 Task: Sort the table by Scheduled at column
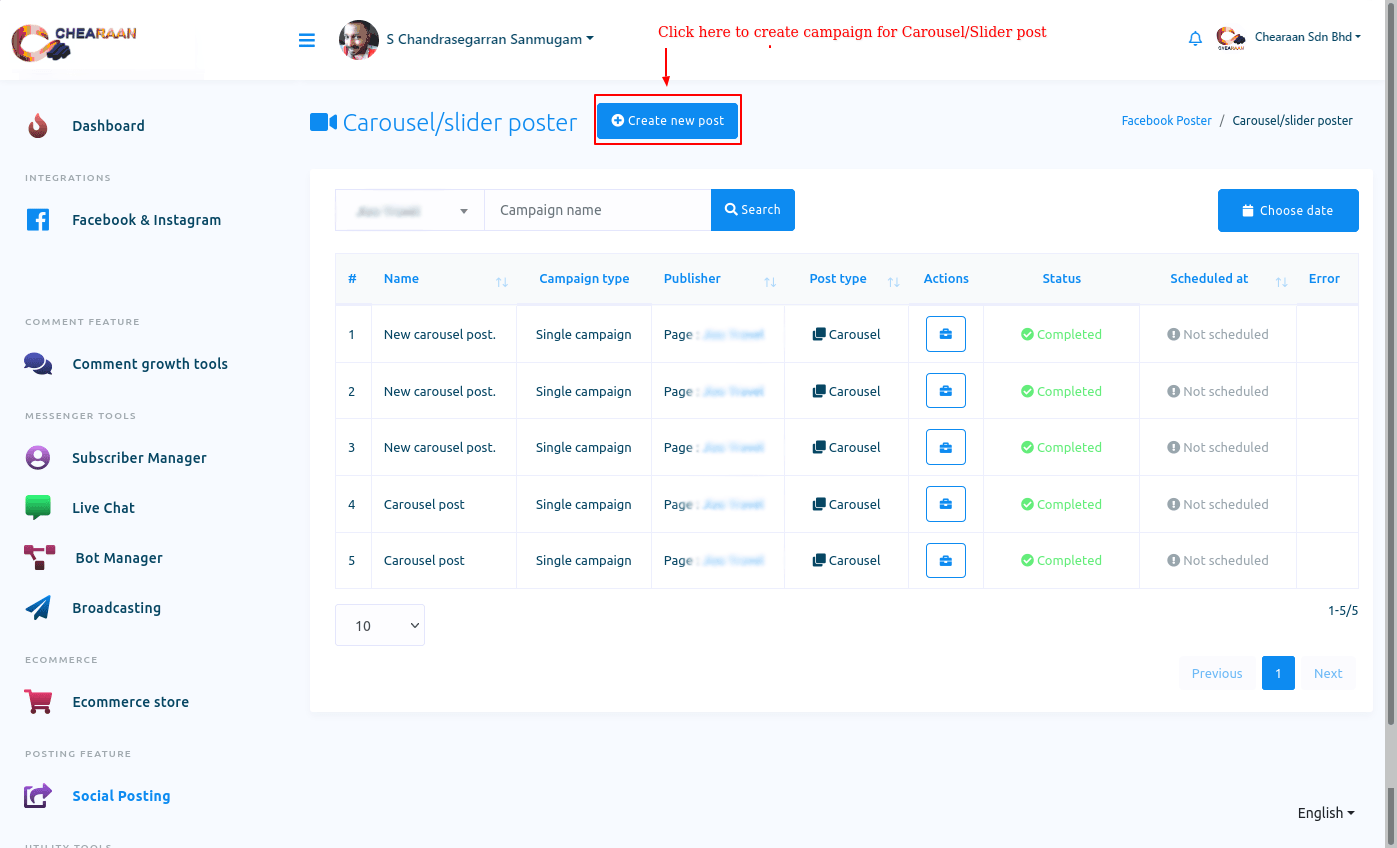point(1281,282)
